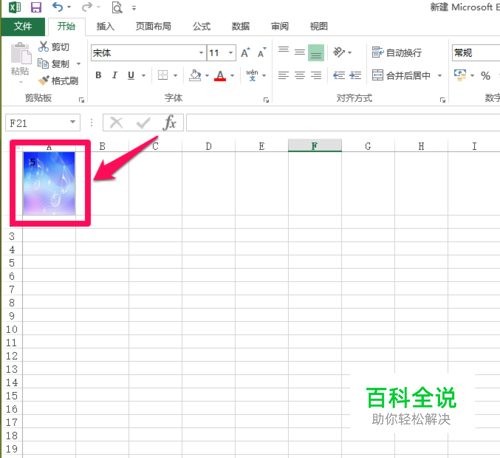Undo the last action
The width and height of the screenshot is (500, 458).
(58, 7)
